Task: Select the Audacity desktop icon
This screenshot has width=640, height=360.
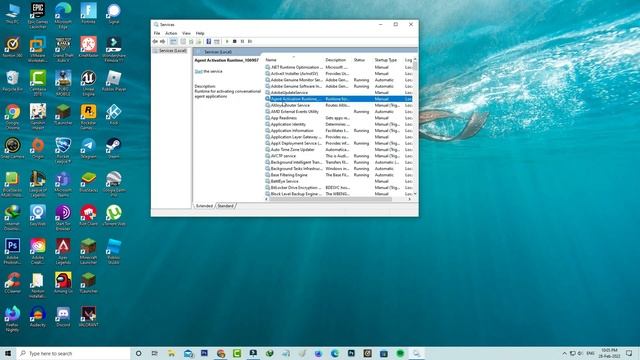Action: (38, 317)
